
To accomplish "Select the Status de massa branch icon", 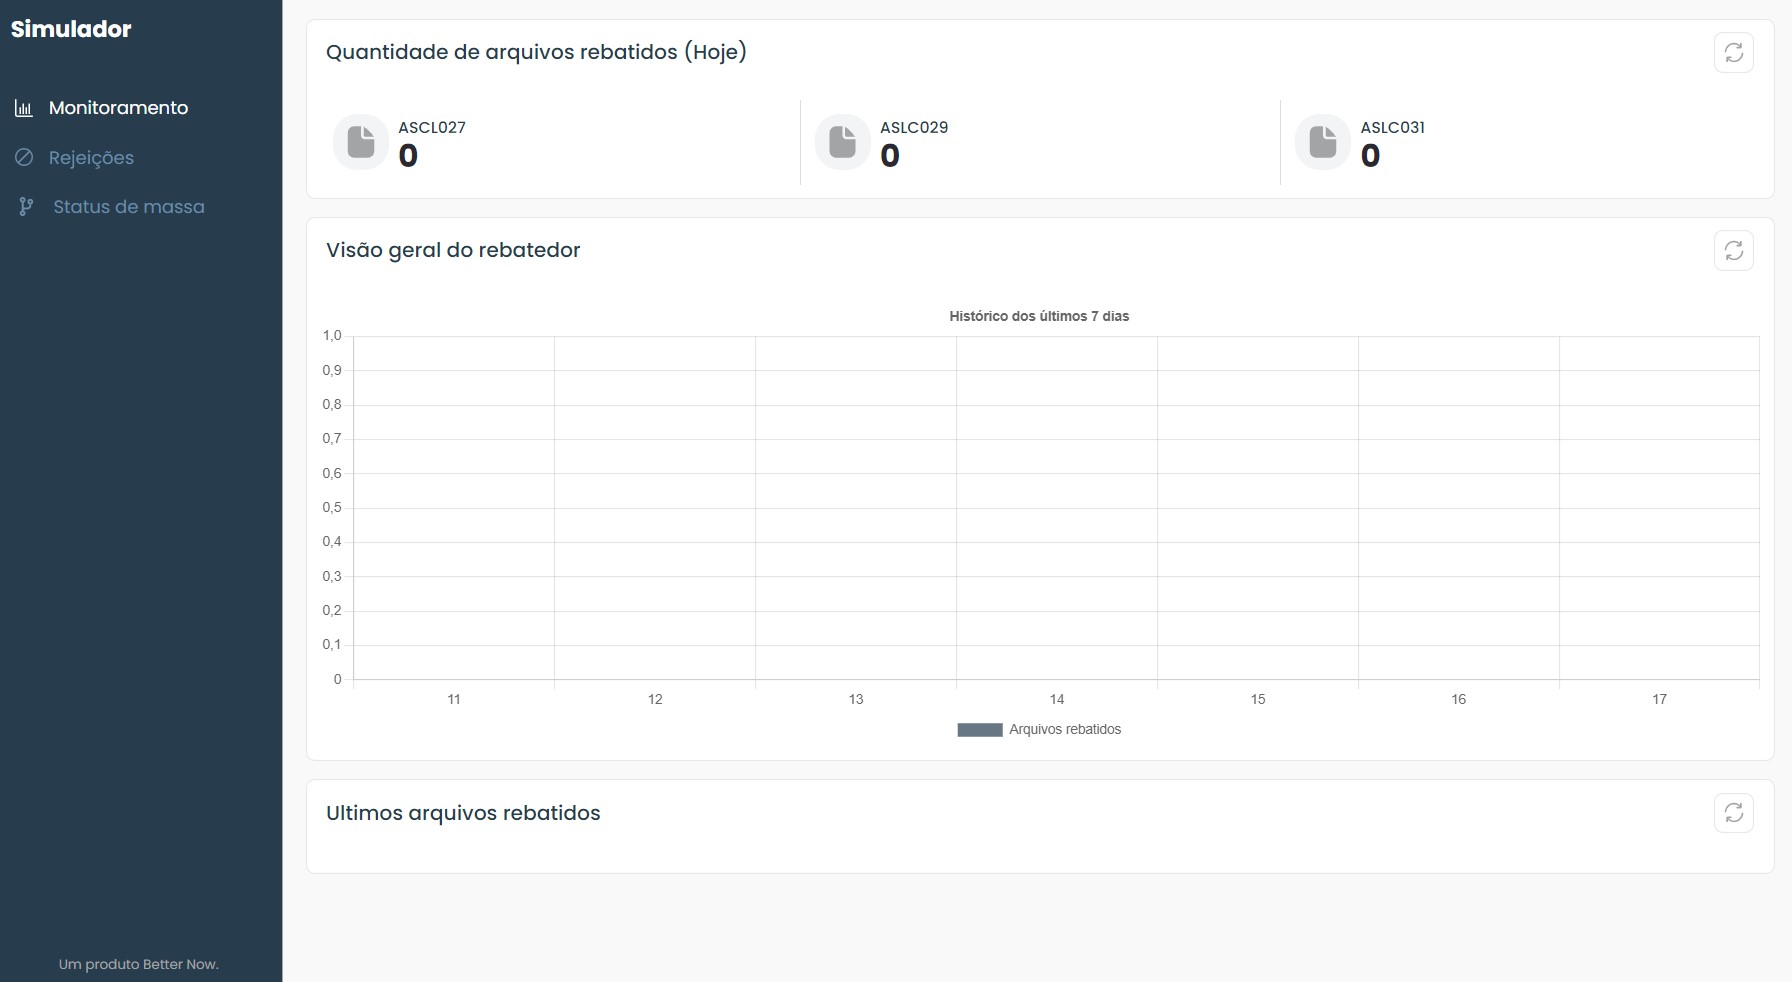I will pyautogui.click(x=24, y=206).
